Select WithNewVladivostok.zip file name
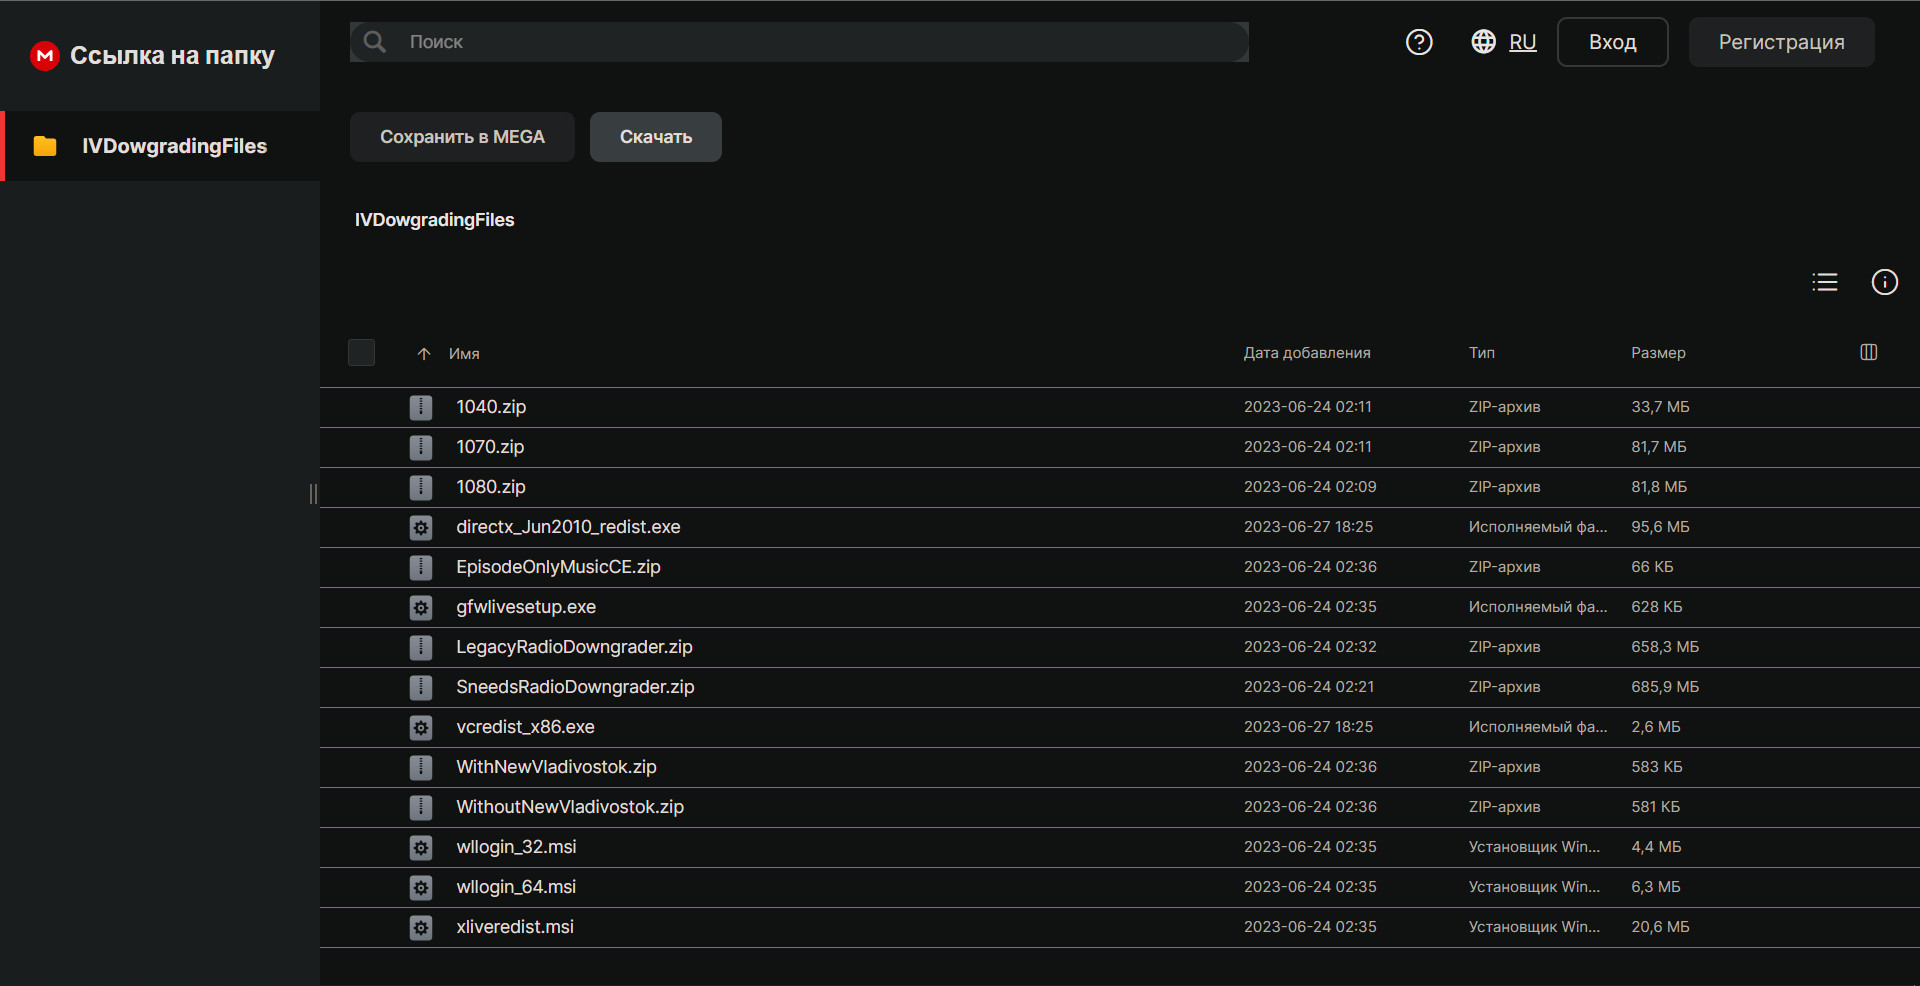Screen dimensions: 1920x986 556,767
